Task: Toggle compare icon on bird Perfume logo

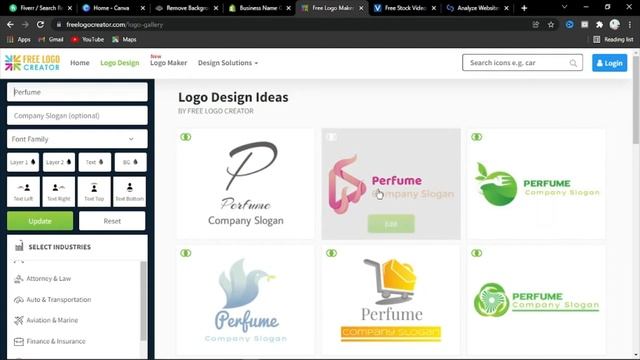Action: coord(185,253)
